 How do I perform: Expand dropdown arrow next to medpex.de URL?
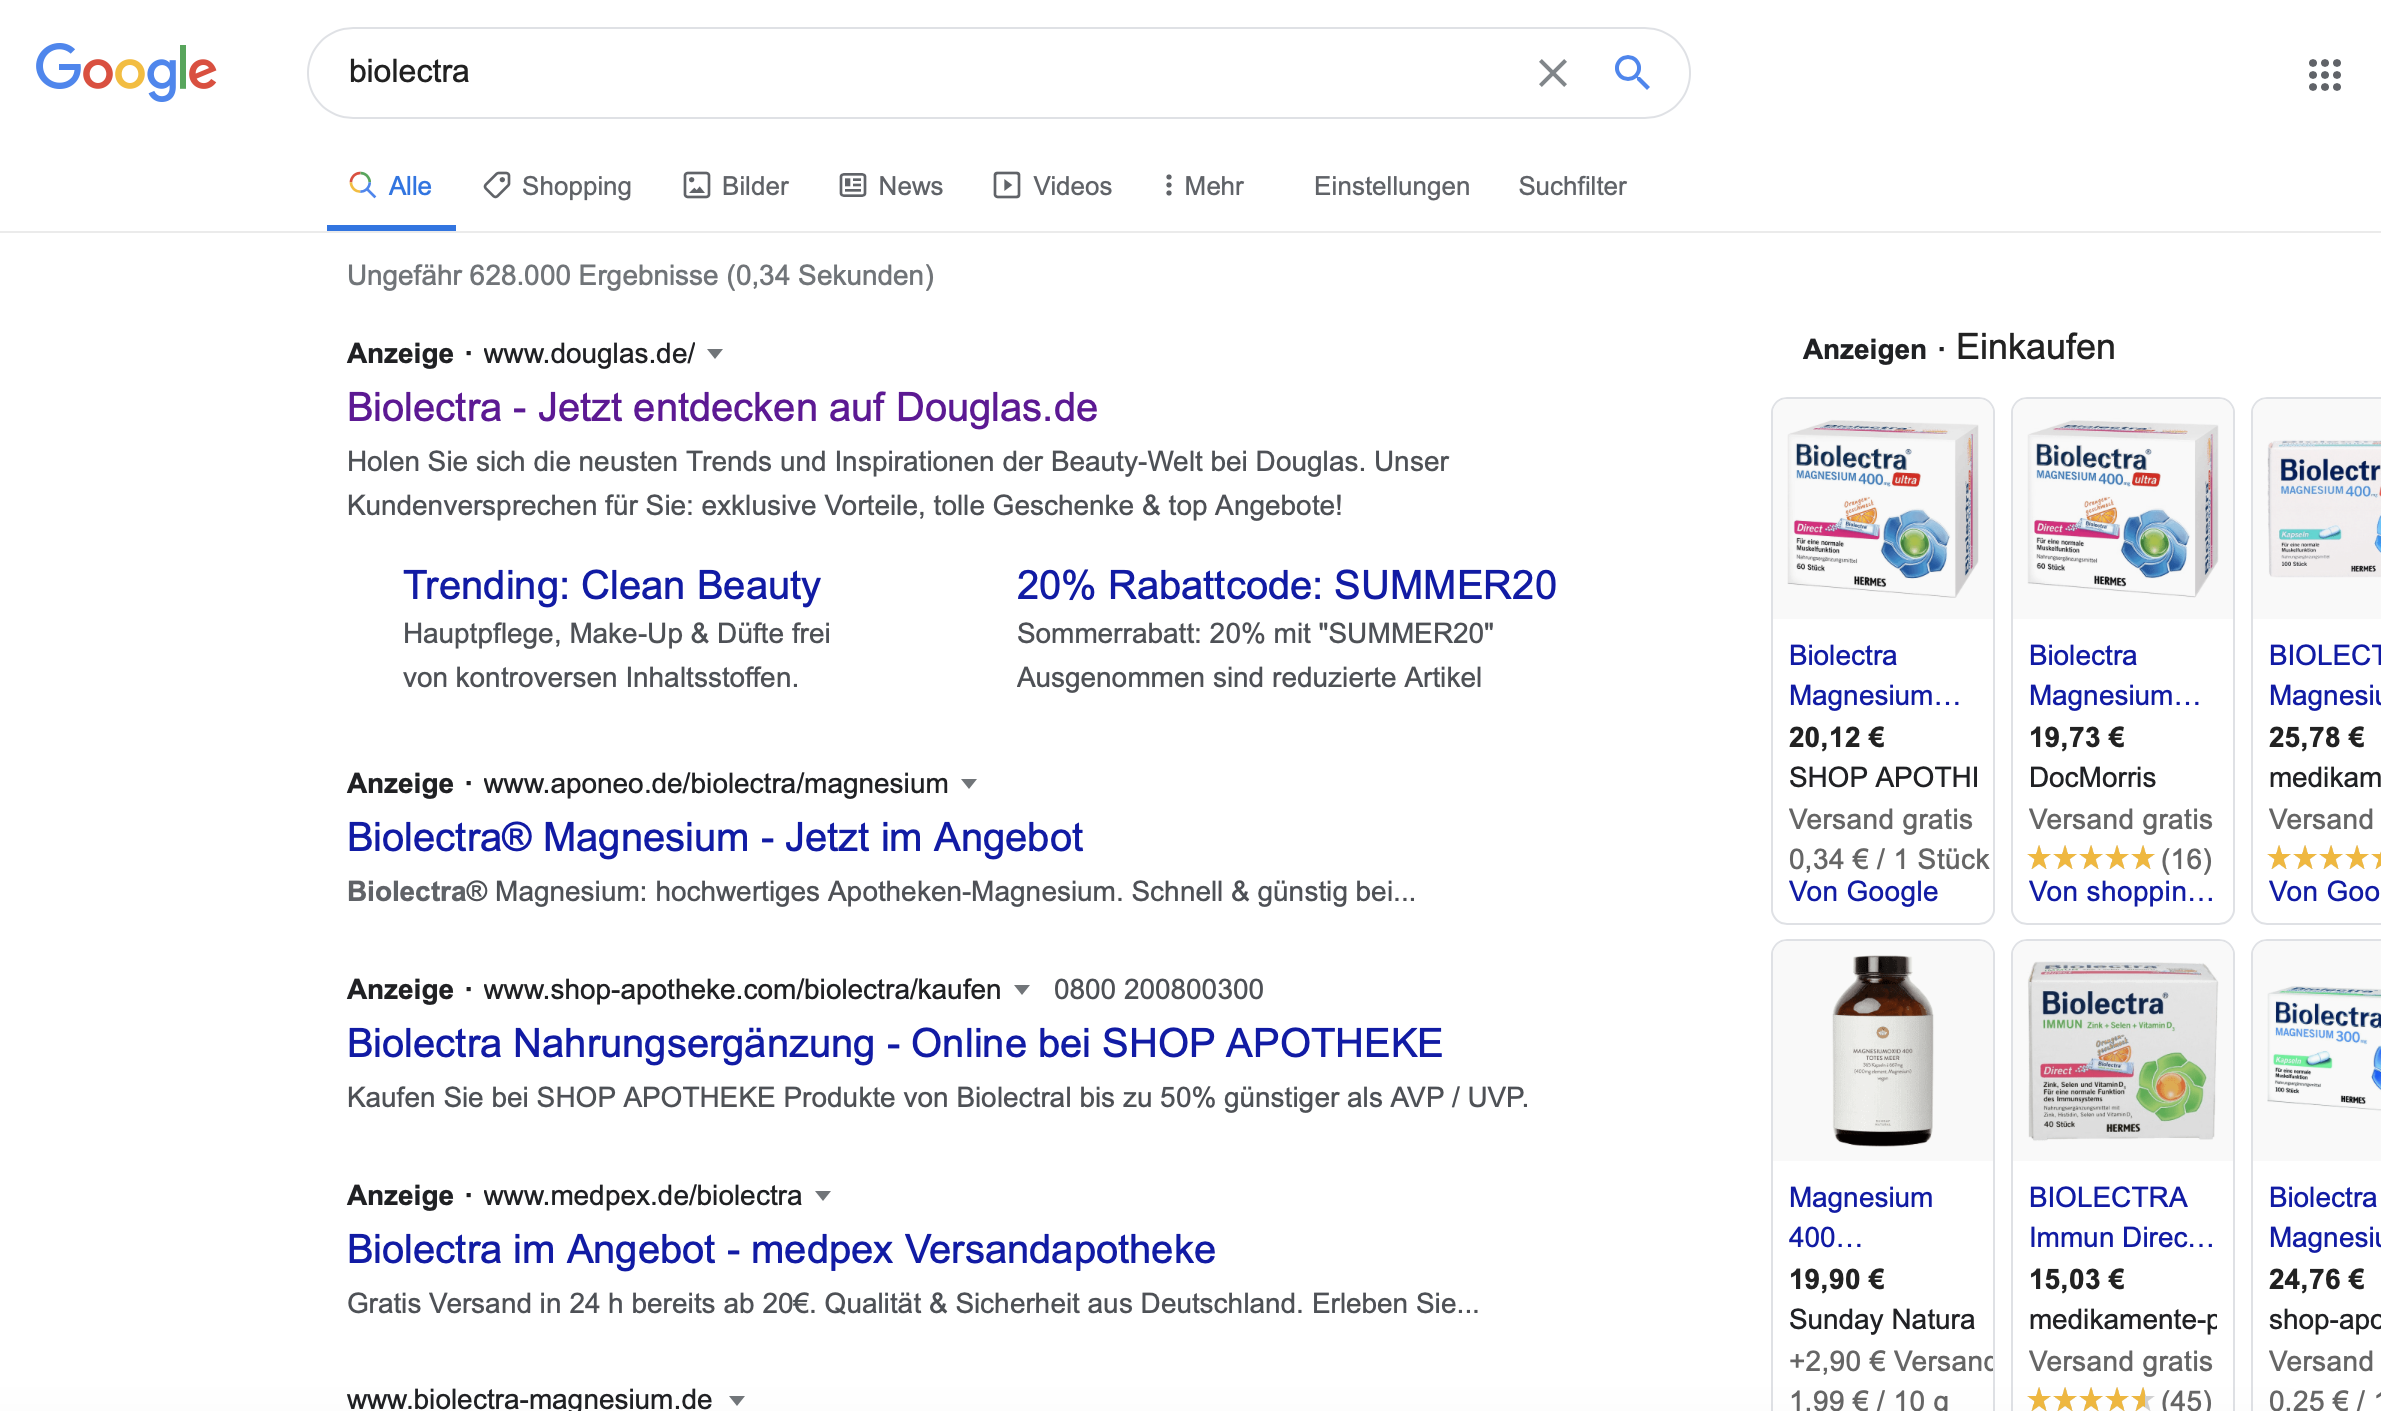(x=823, y=1196)
